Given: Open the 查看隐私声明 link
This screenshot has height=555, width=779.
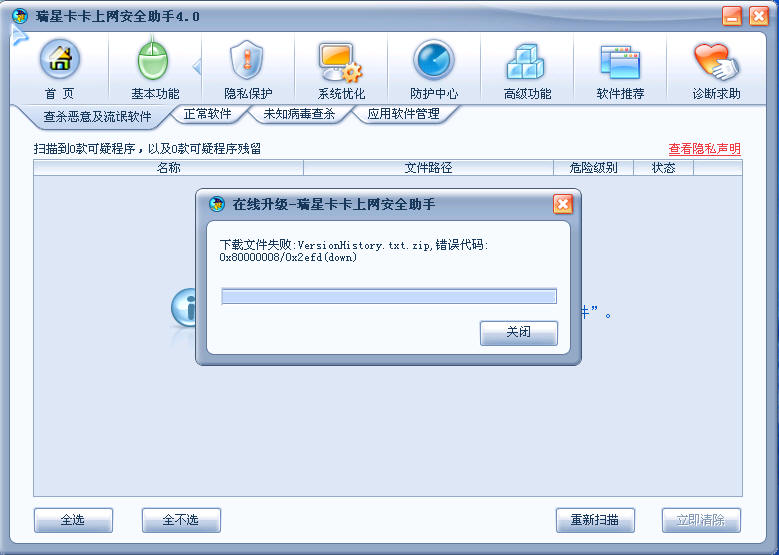Looking at the screenshot, I should (704, 149).
